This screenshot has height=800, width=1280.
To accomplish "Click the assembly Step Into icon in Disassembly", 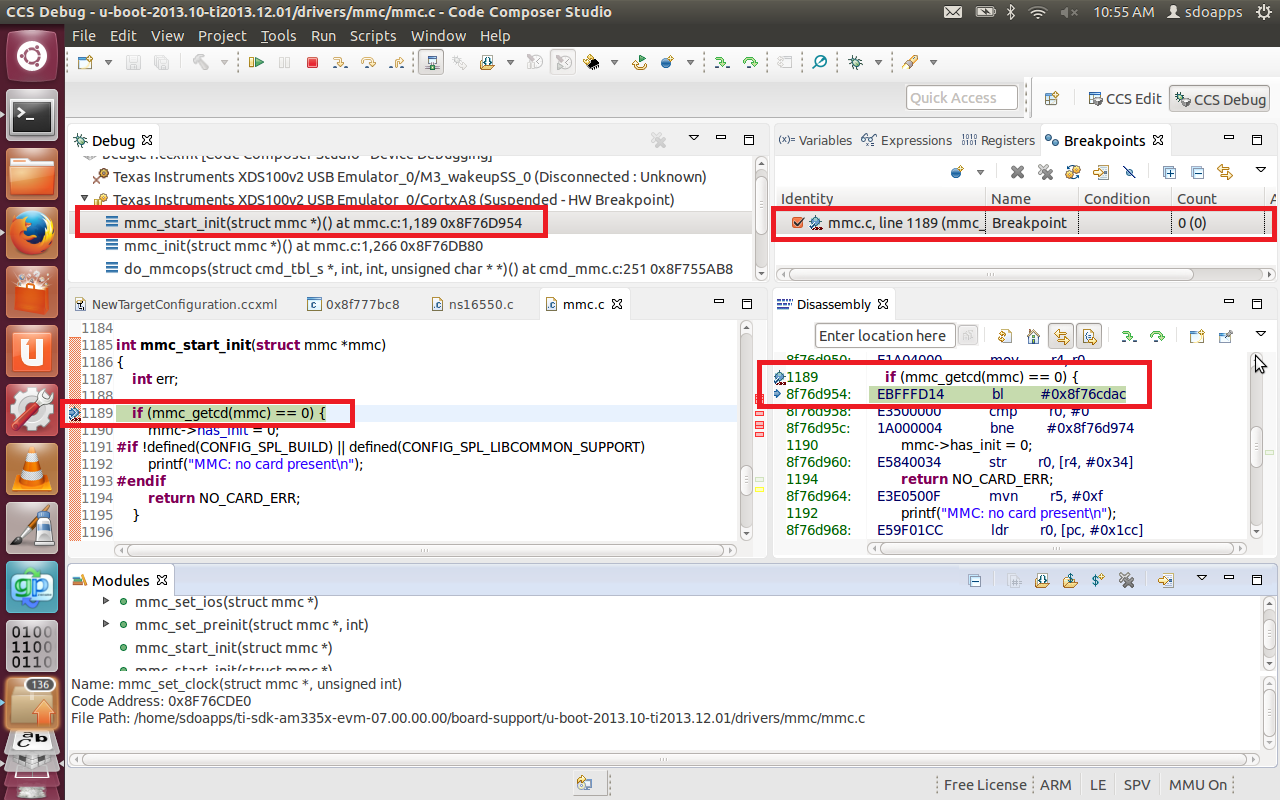I will click(x=1129, y=336).
